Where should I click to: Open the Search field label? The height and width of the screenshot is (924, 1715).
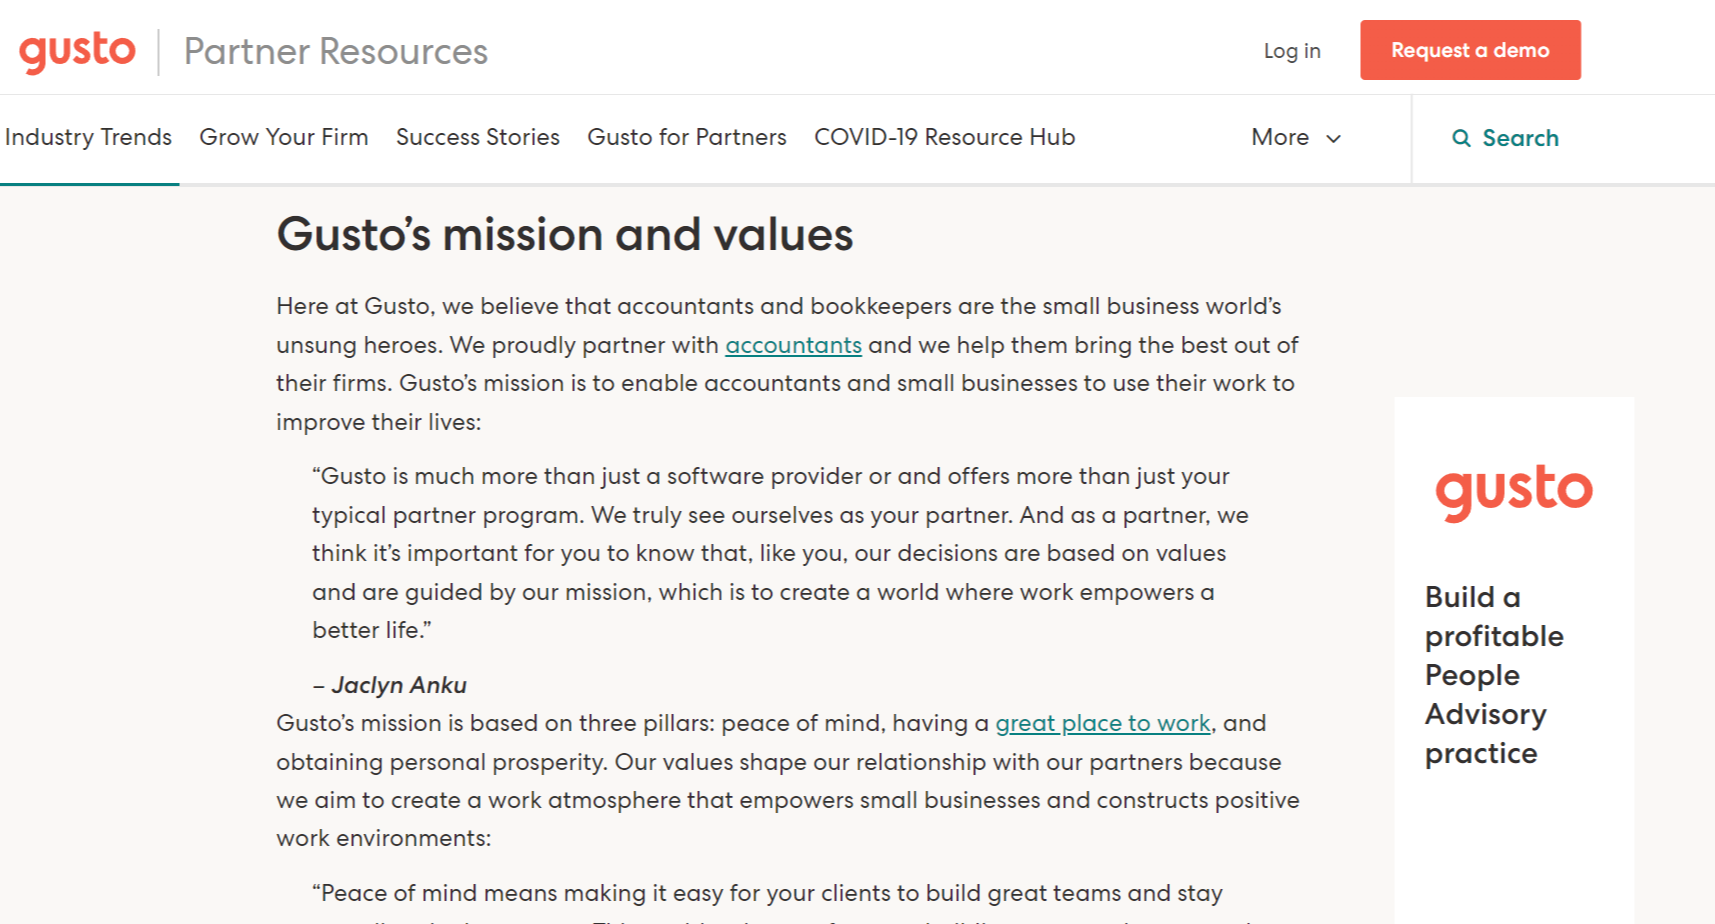tap(1520, 138)
